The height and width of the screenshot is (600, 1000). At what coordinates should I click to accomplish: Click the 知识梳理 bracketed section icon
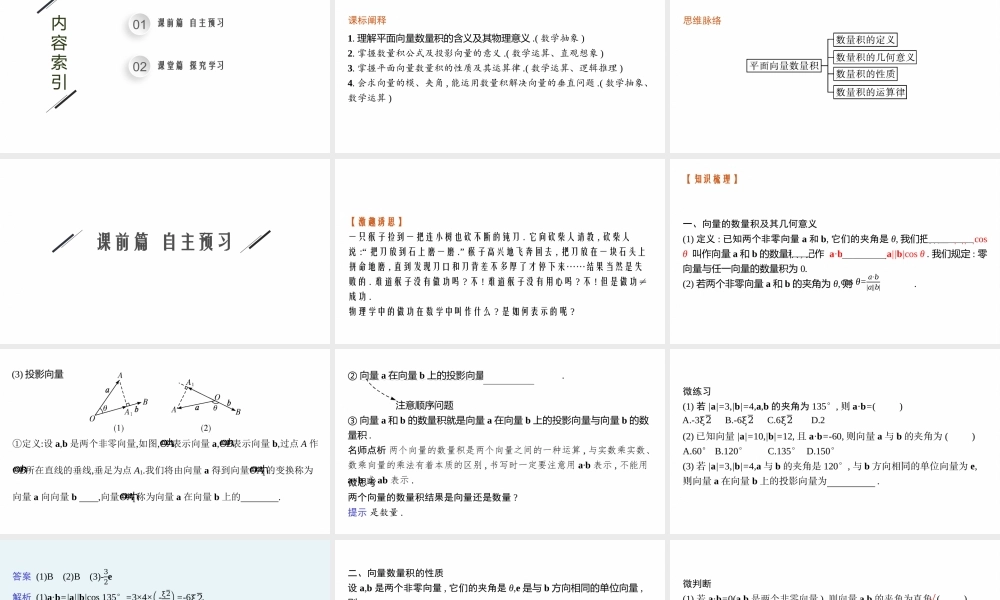[712, 178]
